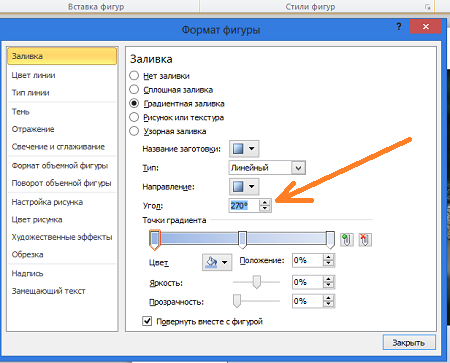Increase the Яркость percentage
This screenshot has width=450, height=363.
click(x=328, y=279)
